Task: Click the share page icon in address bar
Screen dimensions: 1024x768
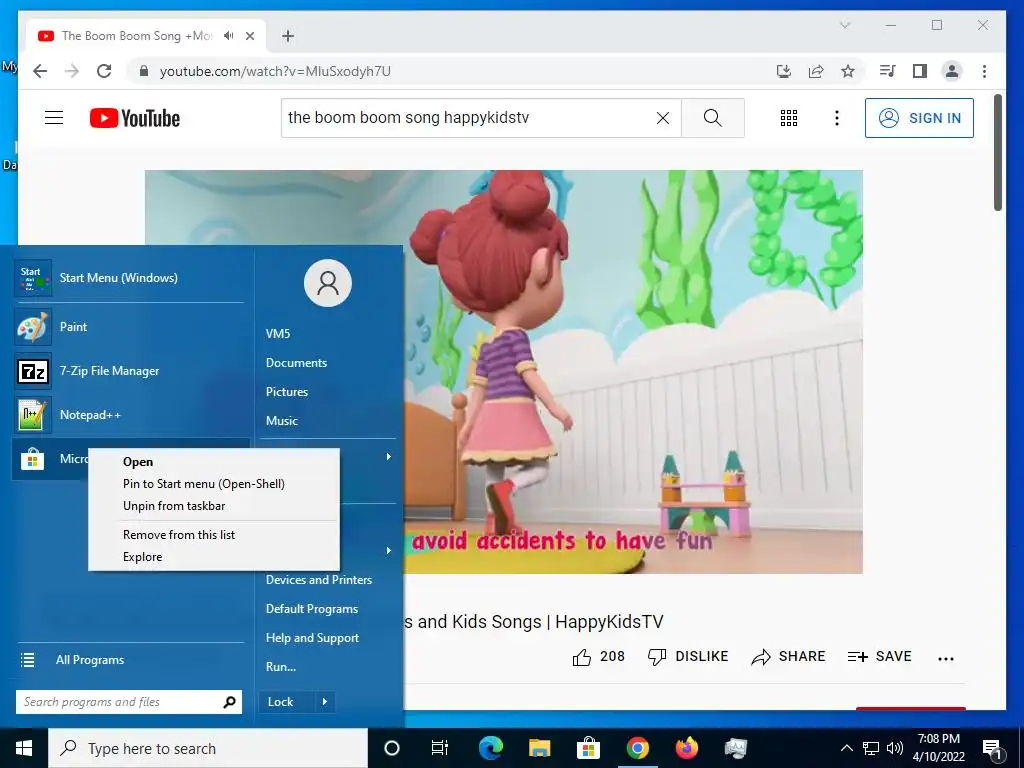Action: pyautogui.click(x=816, y=71)
